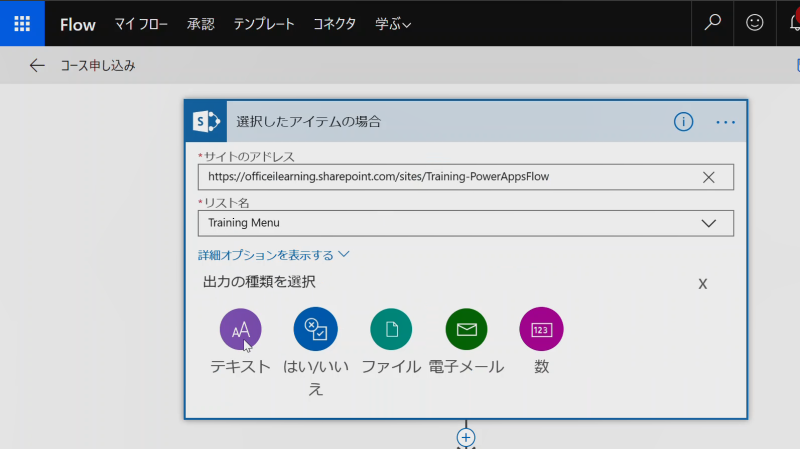Show trigger info via the (i) icon
This screenshot has width=800, height=449.
pyautogui.click(x=683, y=121)
